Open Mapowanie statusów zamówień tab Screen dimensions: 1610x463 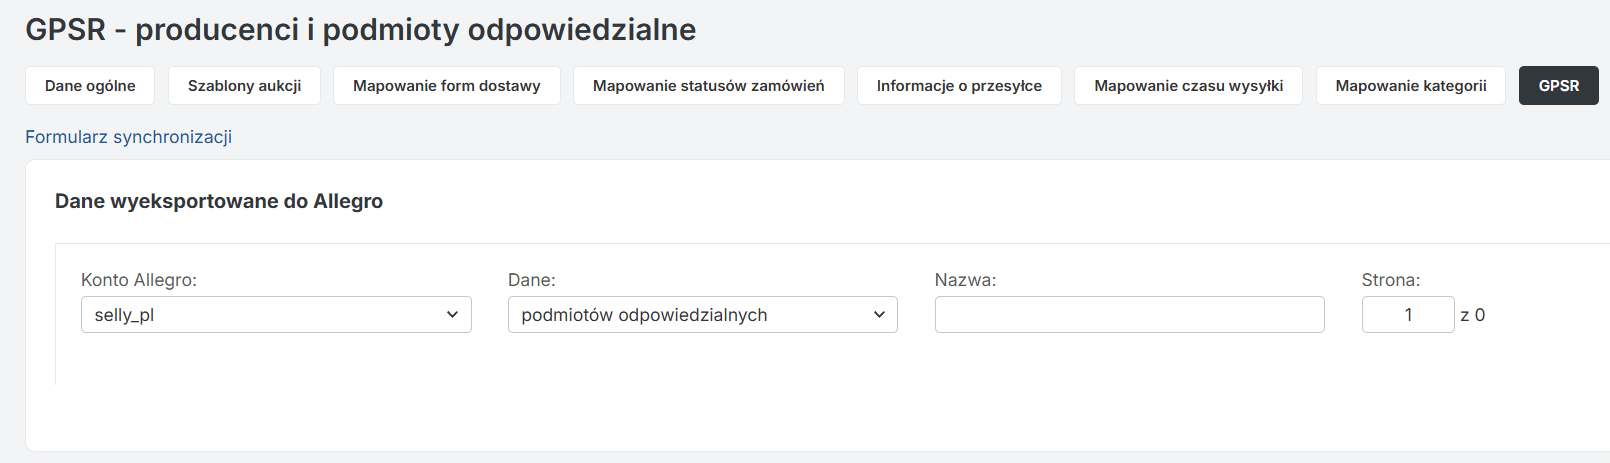point(708,86)
